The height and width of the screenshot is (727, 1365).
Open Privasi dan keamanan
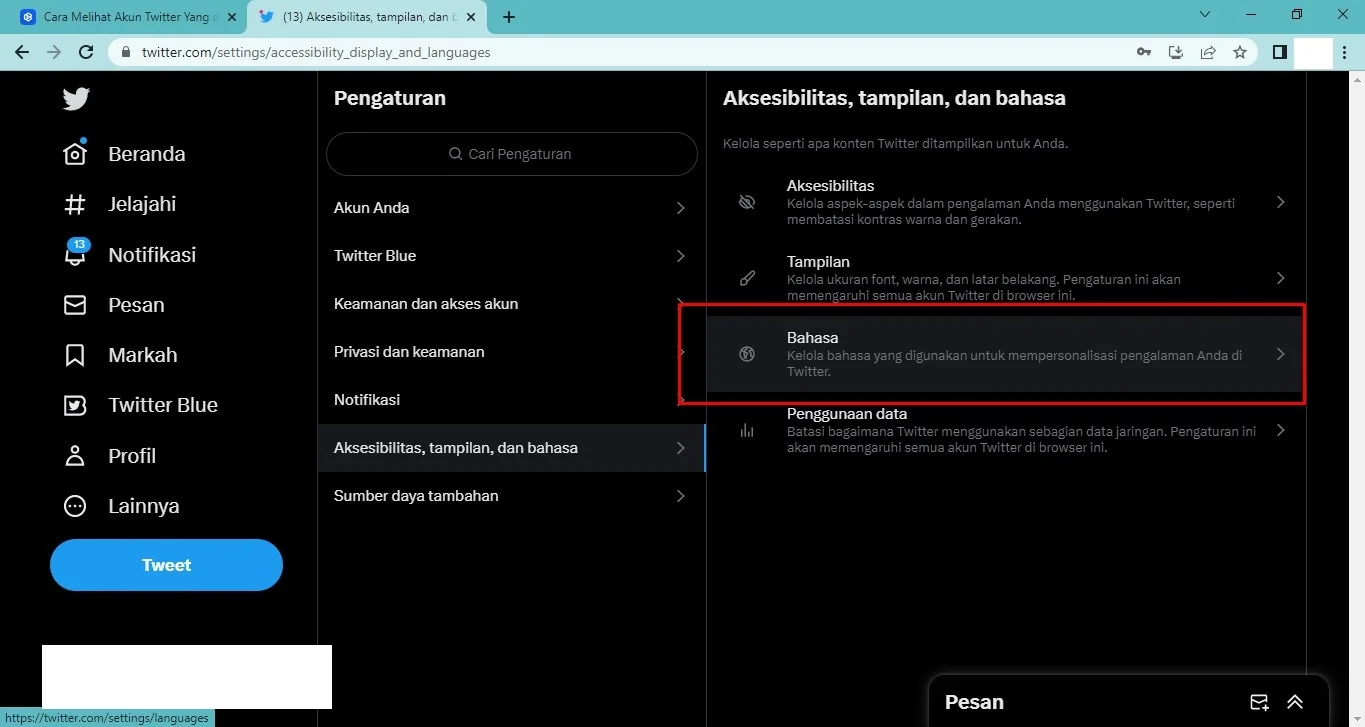click(511, 352)
